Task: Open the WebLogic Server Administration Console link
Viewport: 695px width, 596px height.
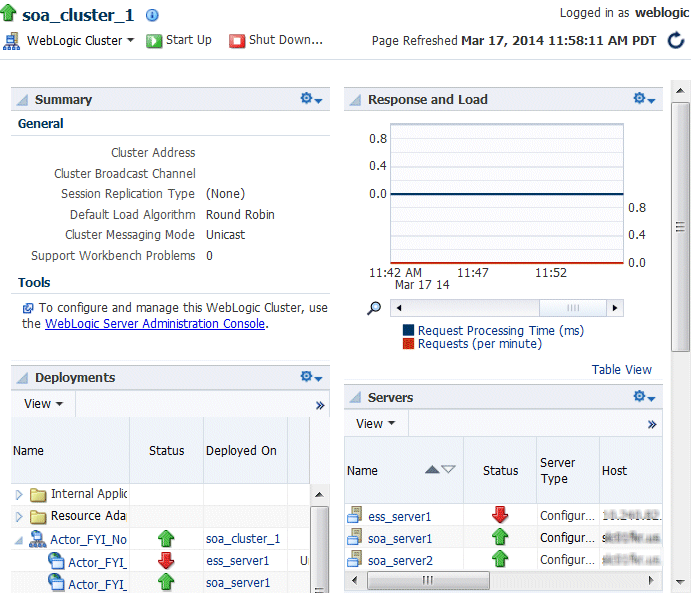Action: tap(155, 323)
